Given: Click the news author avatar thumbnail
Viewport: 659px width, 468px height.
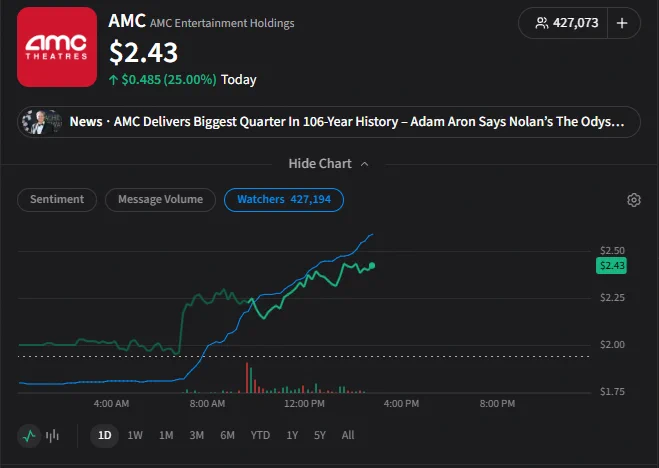Looking at the screenshot, I should [x=42, y=122].
